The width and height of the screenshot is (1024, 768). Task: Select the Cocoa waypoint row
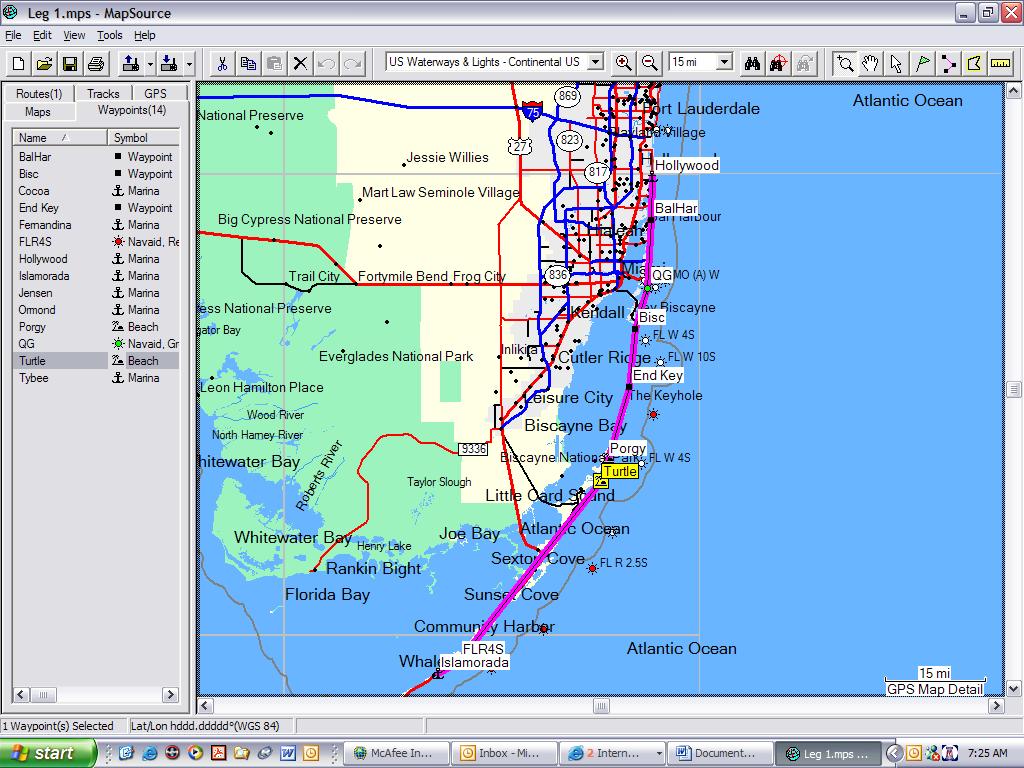[x=95, y=191]
